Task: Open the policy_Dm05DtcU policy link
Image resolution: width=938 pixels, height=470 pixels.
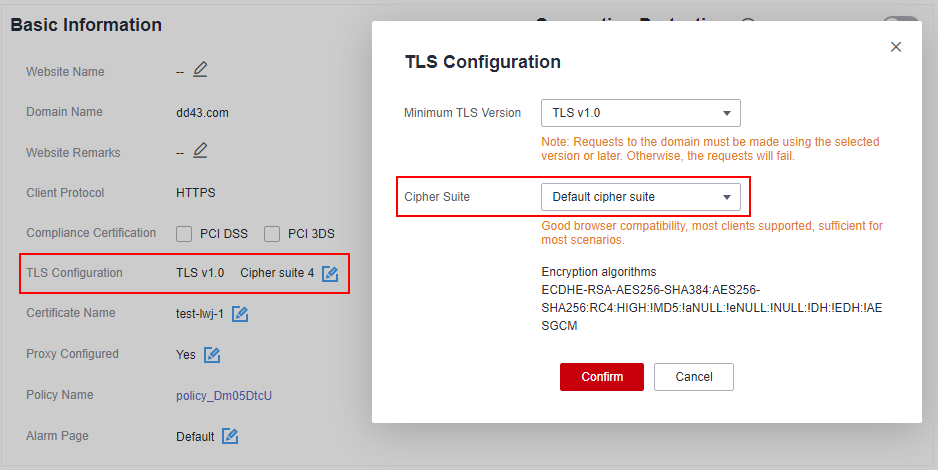Action: (x=224, y=396)
